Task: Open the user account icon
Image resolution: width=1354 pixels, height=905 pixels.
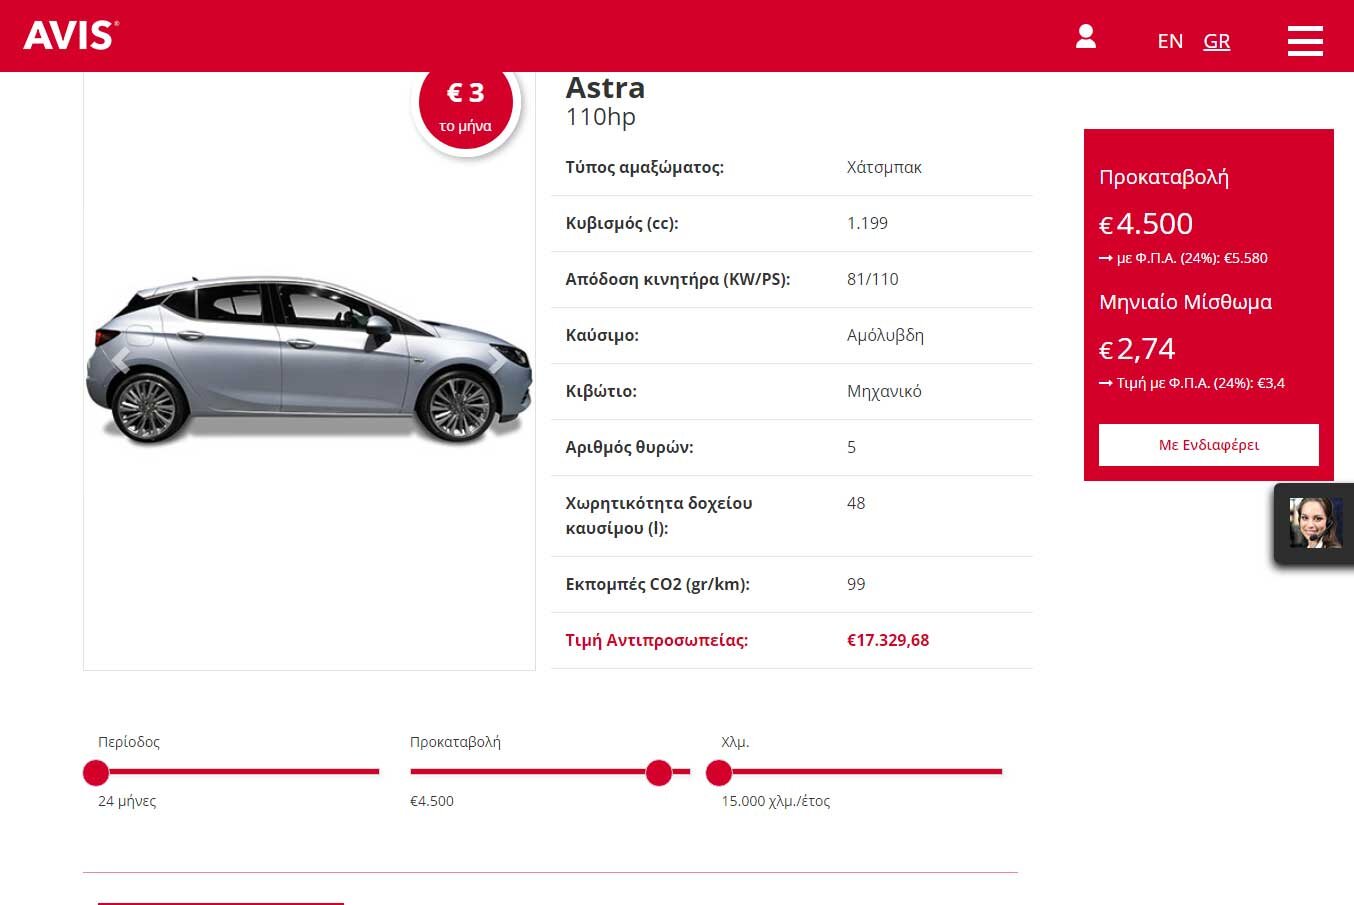Action: [x=1086, y=37]
